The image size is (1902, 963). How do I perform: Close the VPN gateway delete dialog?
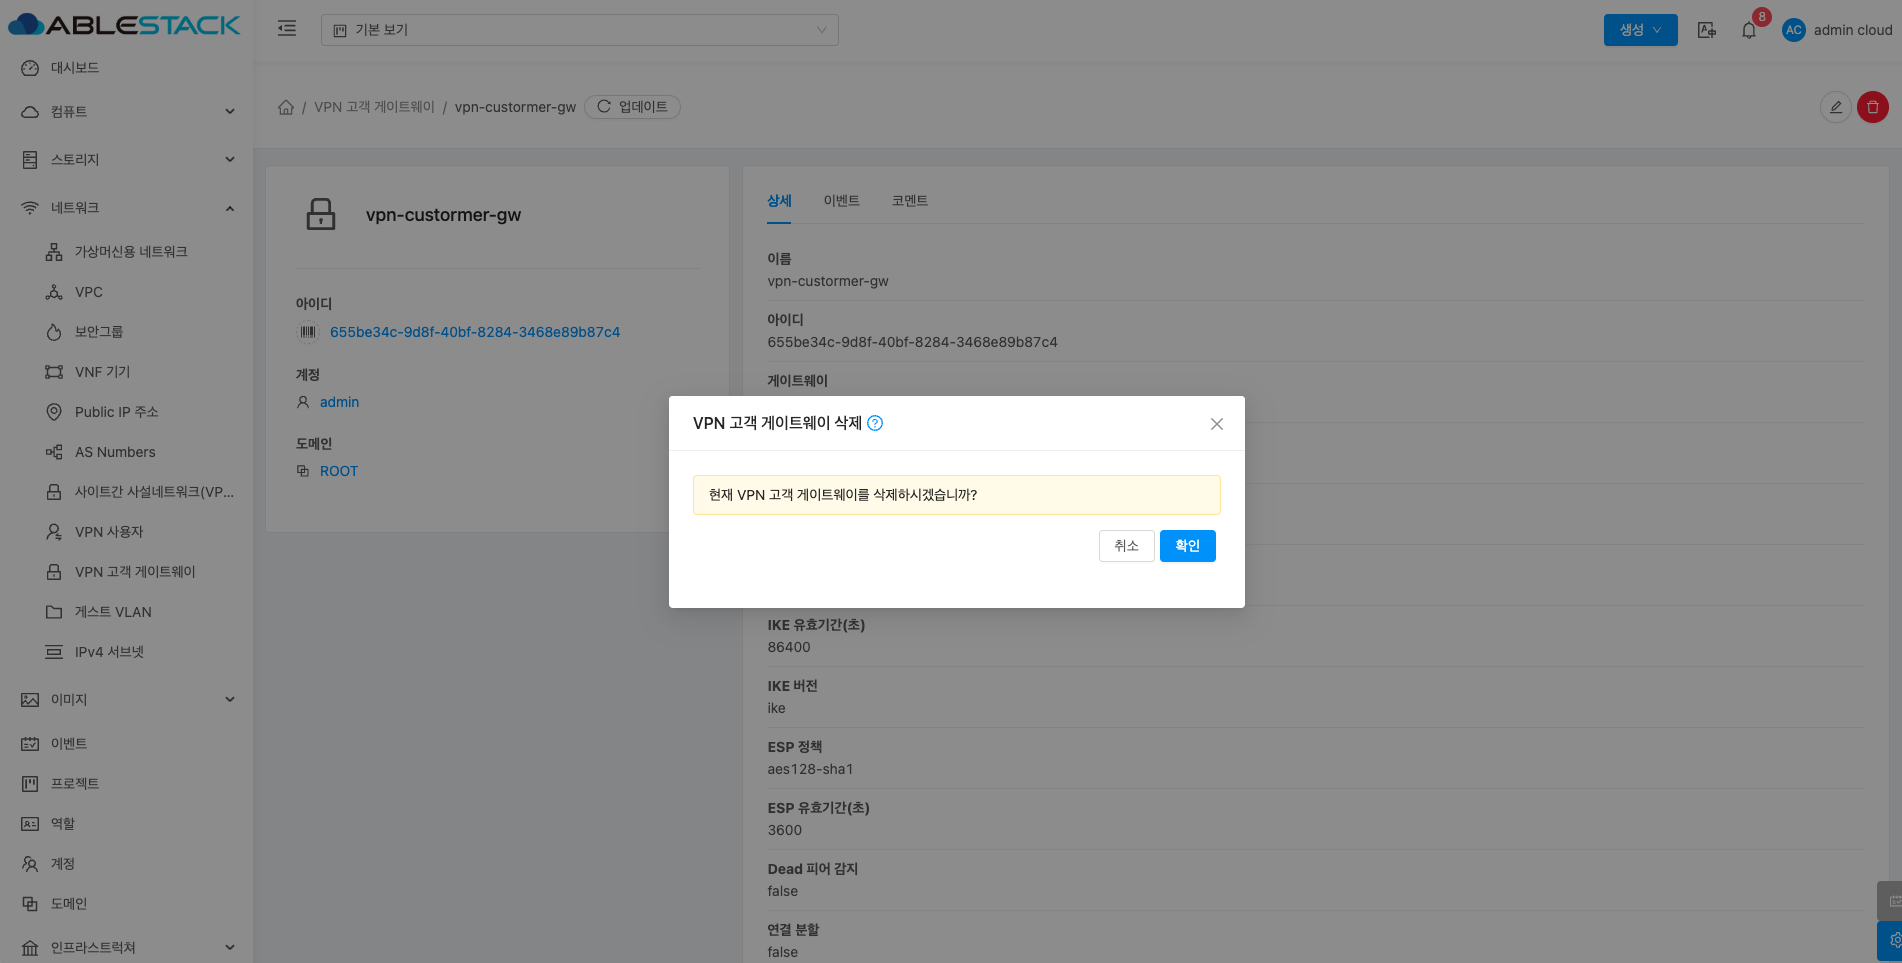tap(1216, 424)
